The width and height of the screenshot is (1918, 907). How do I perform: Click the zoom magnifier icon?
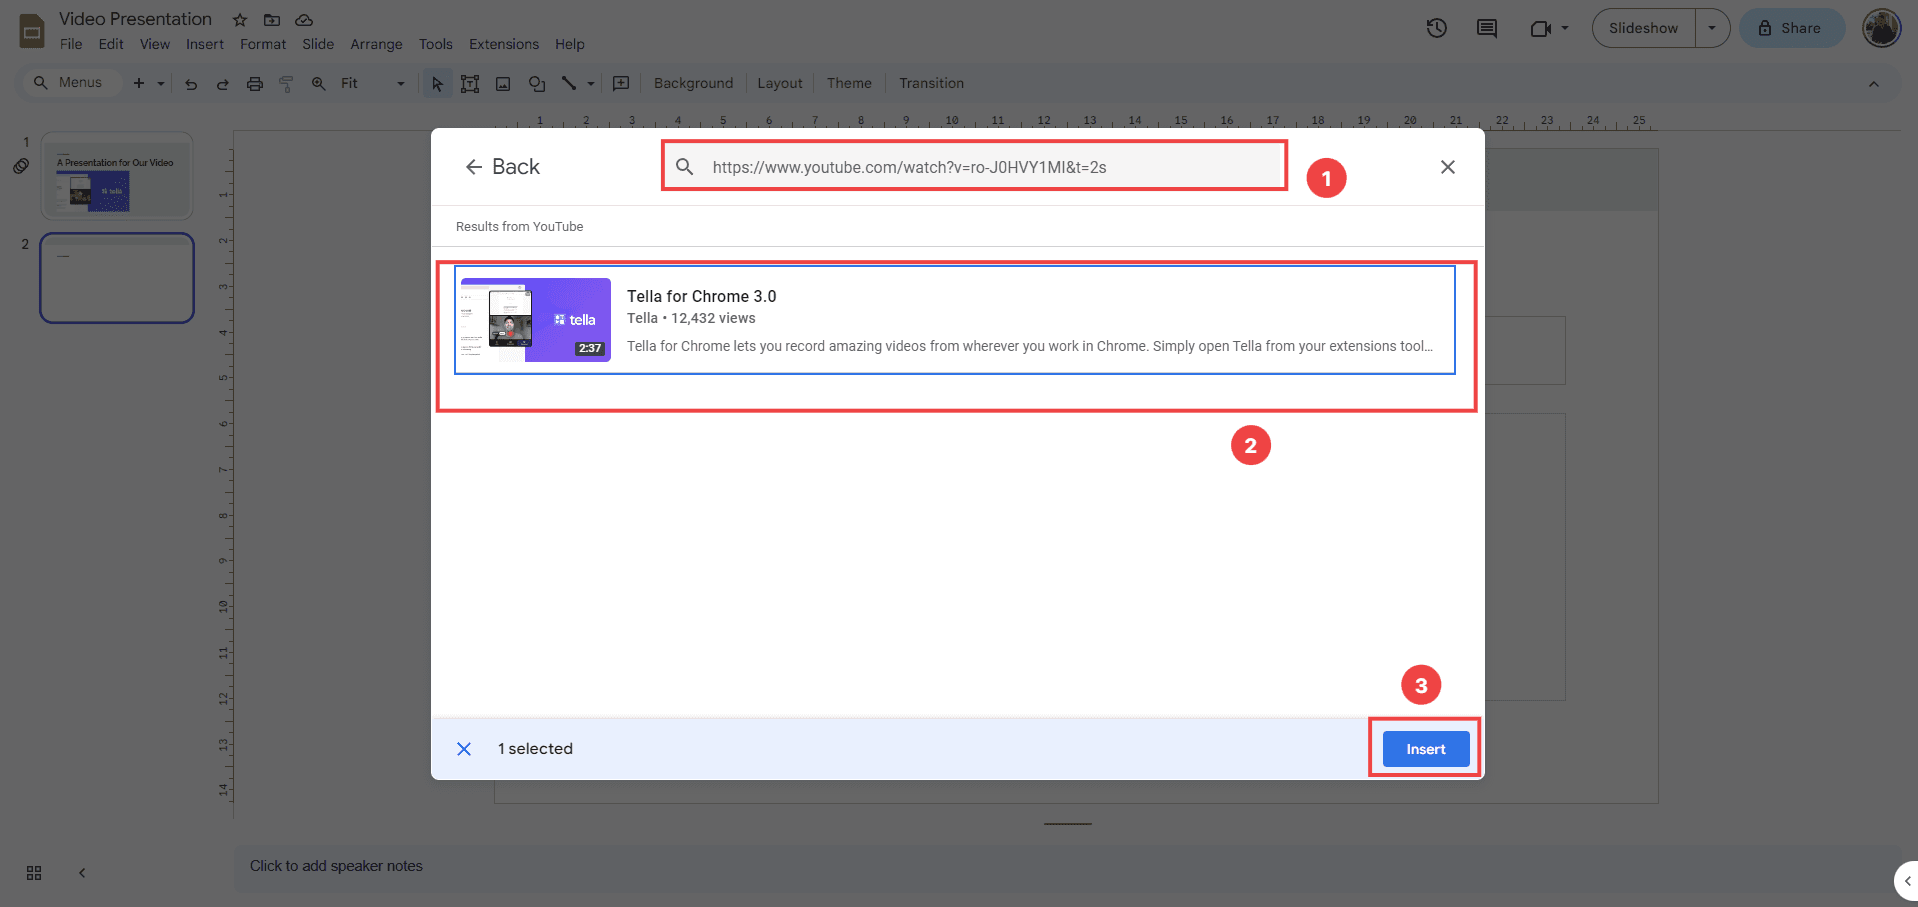(318, 84)
